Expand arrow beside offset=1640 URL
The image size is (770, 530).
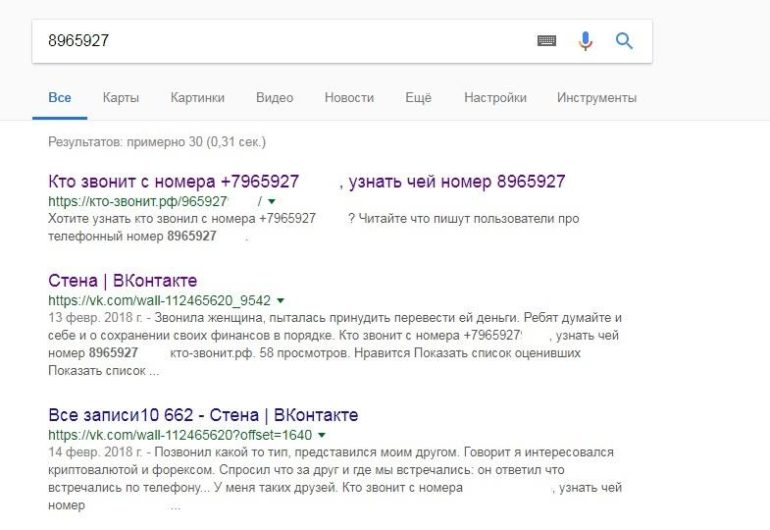point(322,435)
